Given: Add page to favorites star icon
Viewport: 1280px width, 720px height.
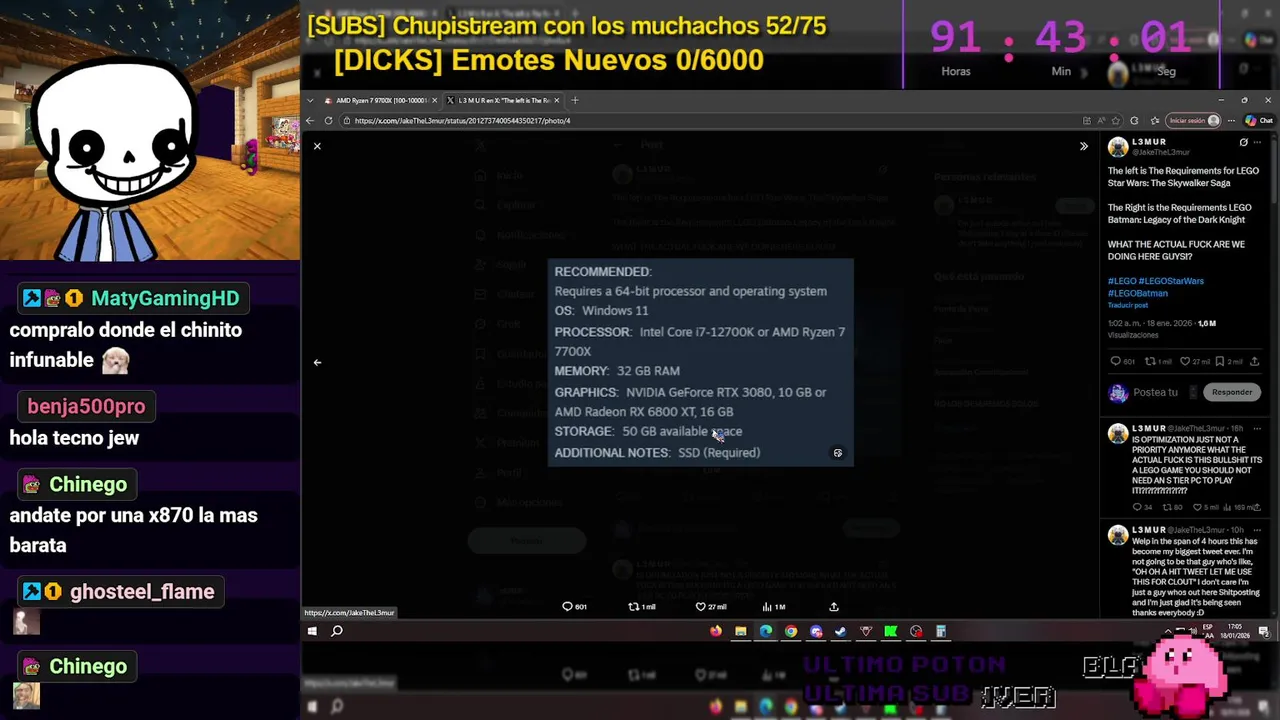Looking at the screenshot, I should coord(1116,121).
